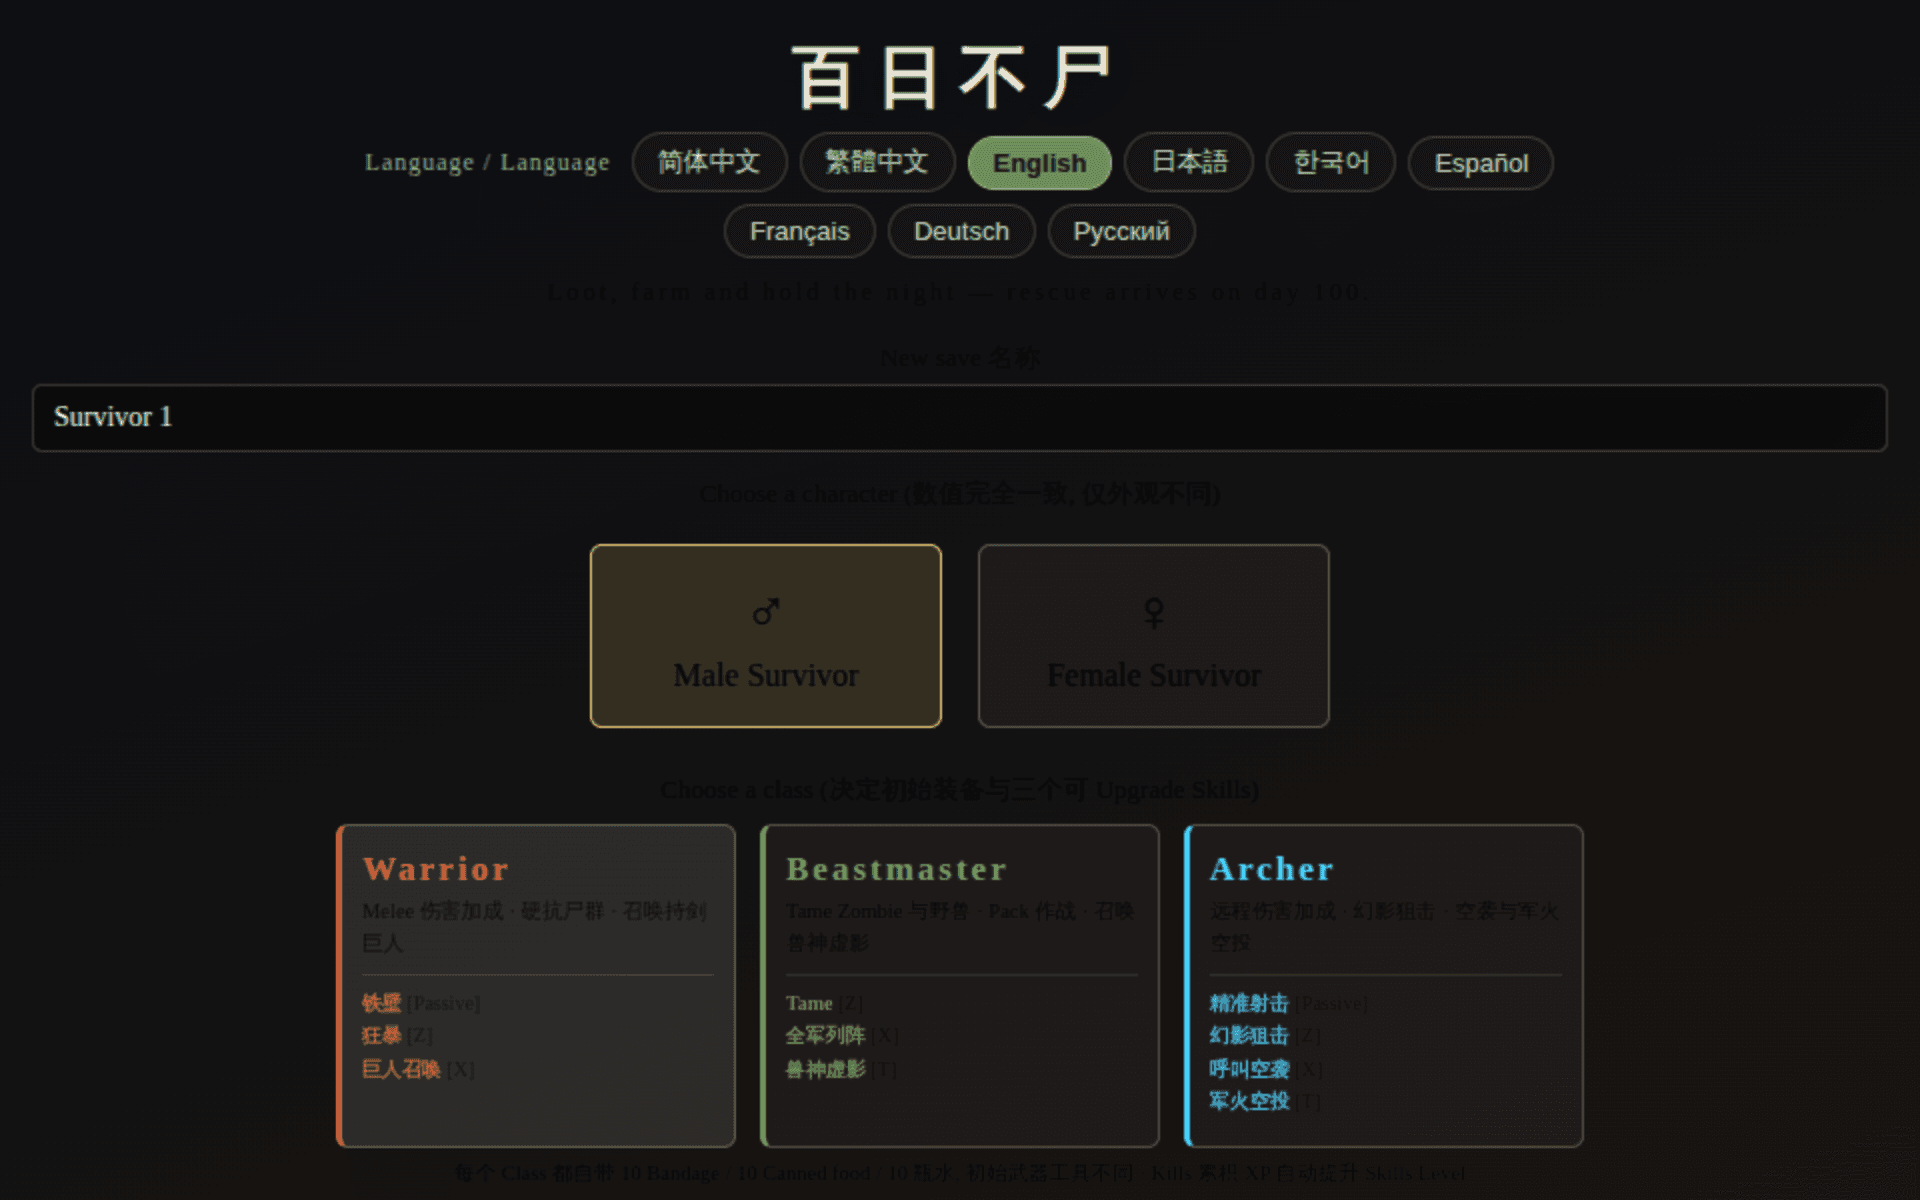The height and width of the screenshot is (1200, 1920).
Task: Click the Beastmaster class heading
Action: (x=896, y=869)
